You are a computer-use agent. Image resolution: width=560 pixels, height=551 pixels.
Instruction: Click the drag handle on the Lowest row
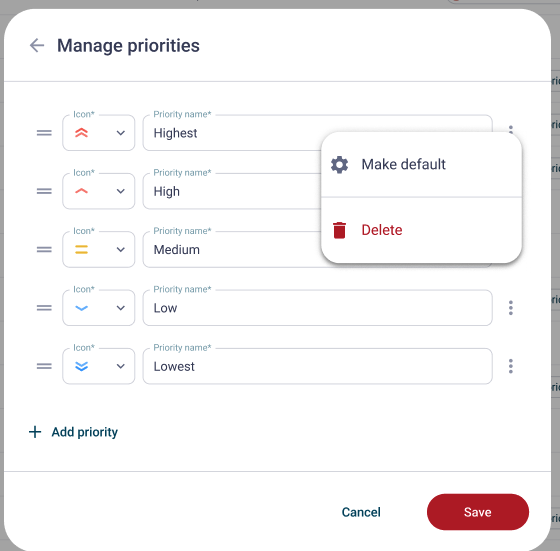pyautogui.click(x=44, y=366)
